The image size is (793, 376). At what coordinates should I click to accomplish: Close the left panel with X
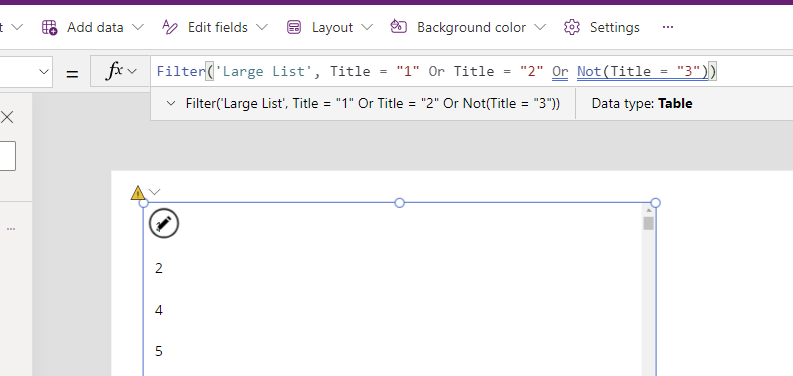[x=7, y=117]
